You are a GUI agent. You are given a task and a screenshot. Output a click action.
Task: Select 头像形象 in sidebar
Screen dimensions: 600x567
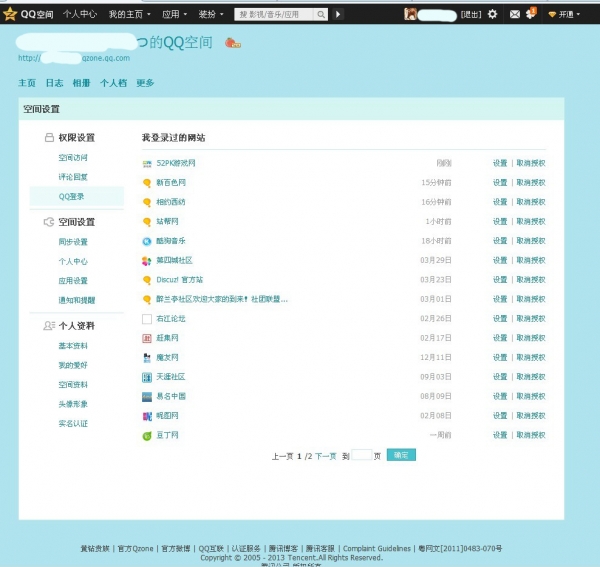pos(73,404)
